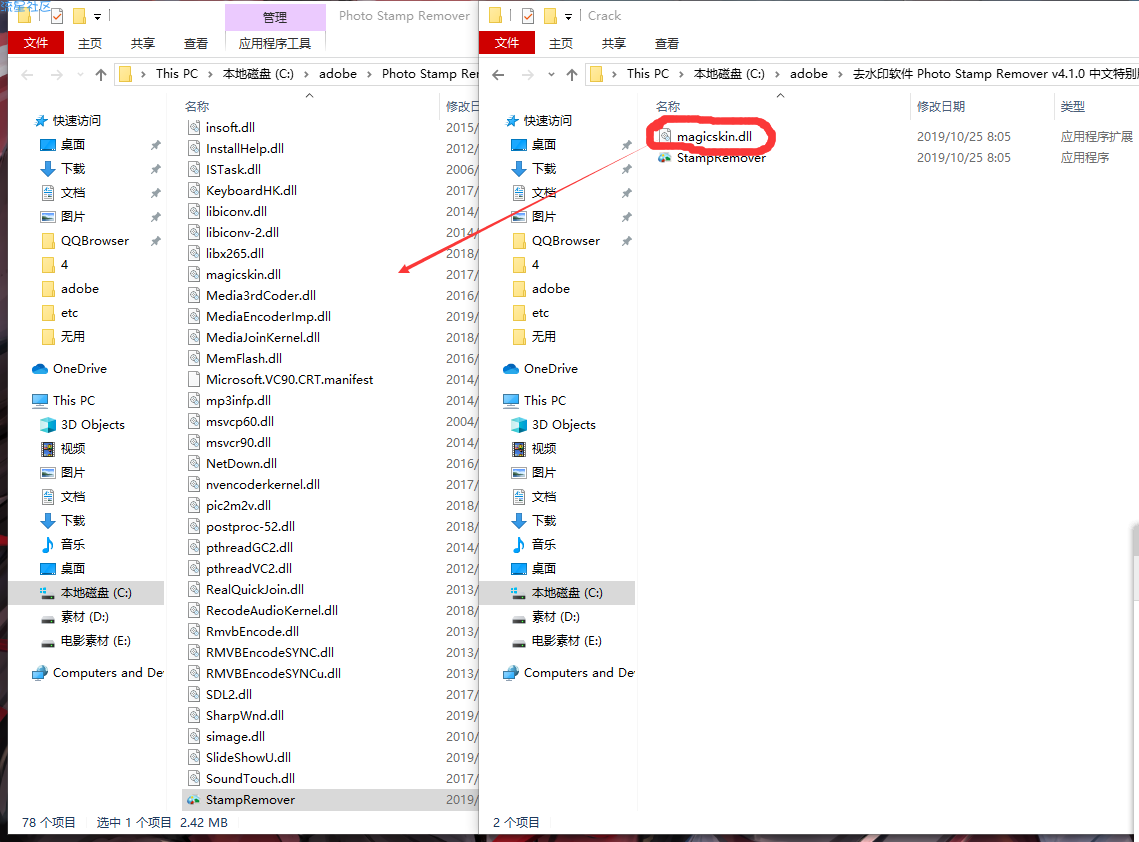Expand chevron after adobe in Crack address bar
This screenshot has height=842, width=1139.
[840, 74]
